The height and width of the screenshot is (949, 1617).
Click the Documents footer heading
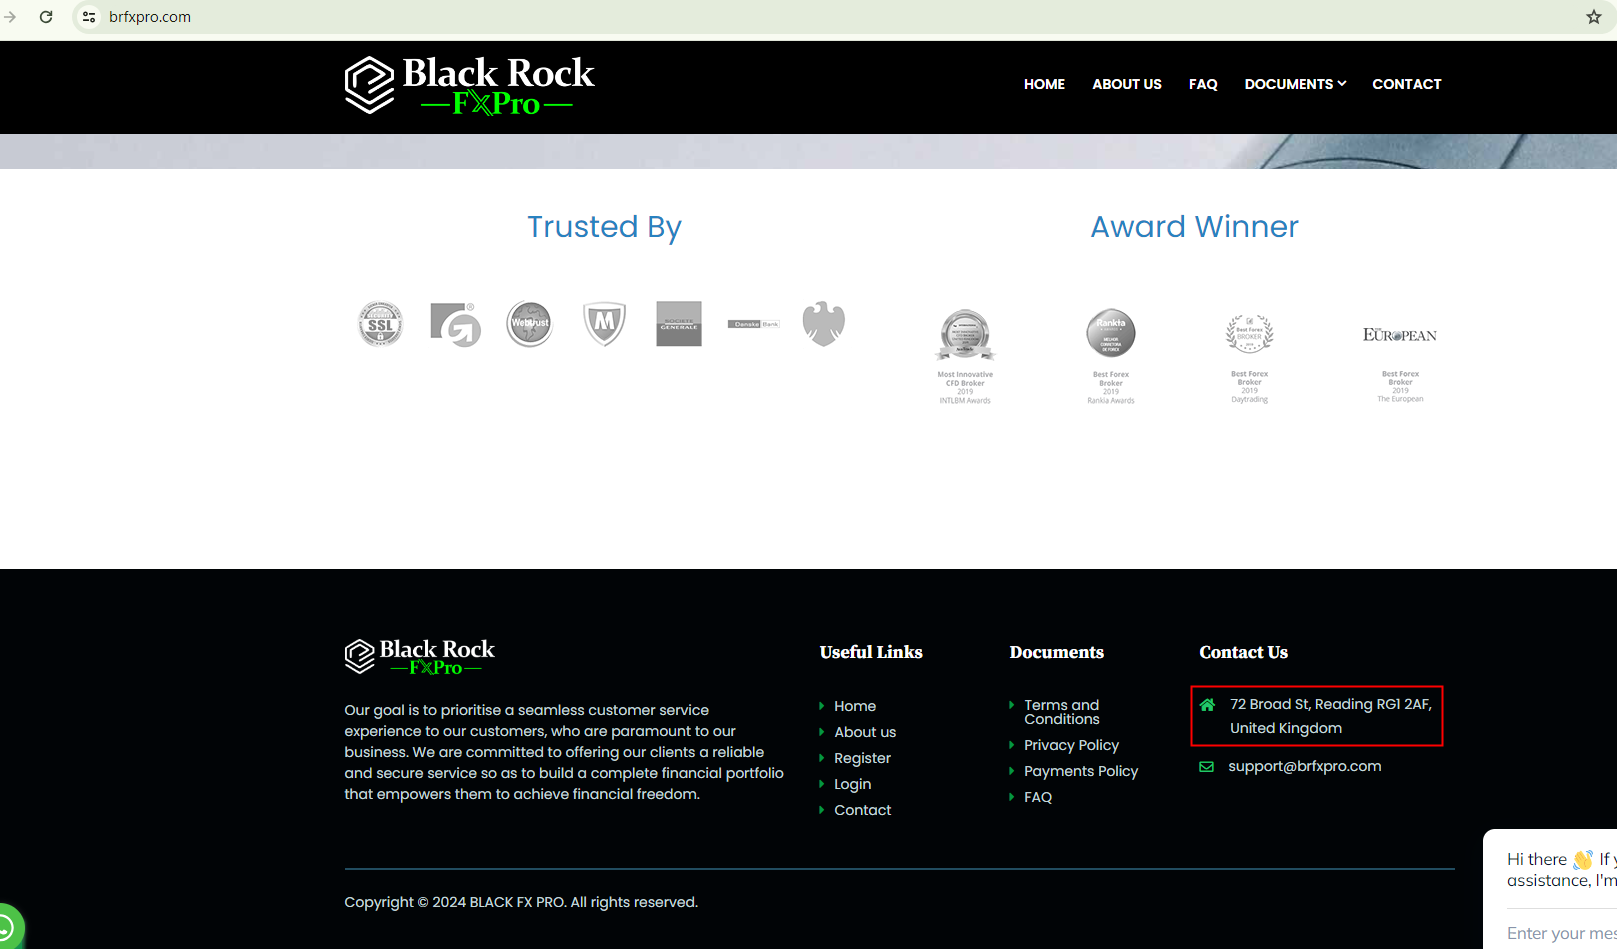(1056, 652)
